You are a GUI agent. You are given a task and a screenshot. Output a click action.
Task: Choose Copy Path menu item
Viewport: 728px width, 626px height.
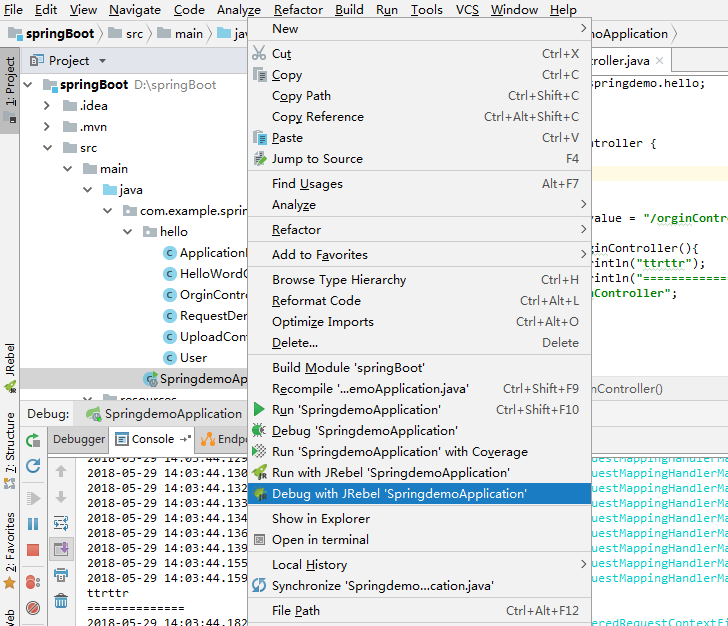(420, 96)
